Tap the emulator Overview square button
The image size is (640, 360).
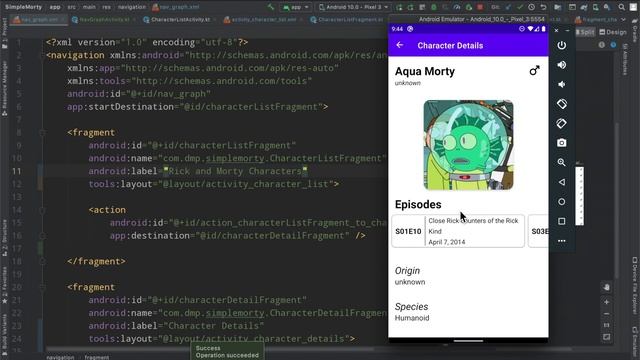tap(562, 221)
